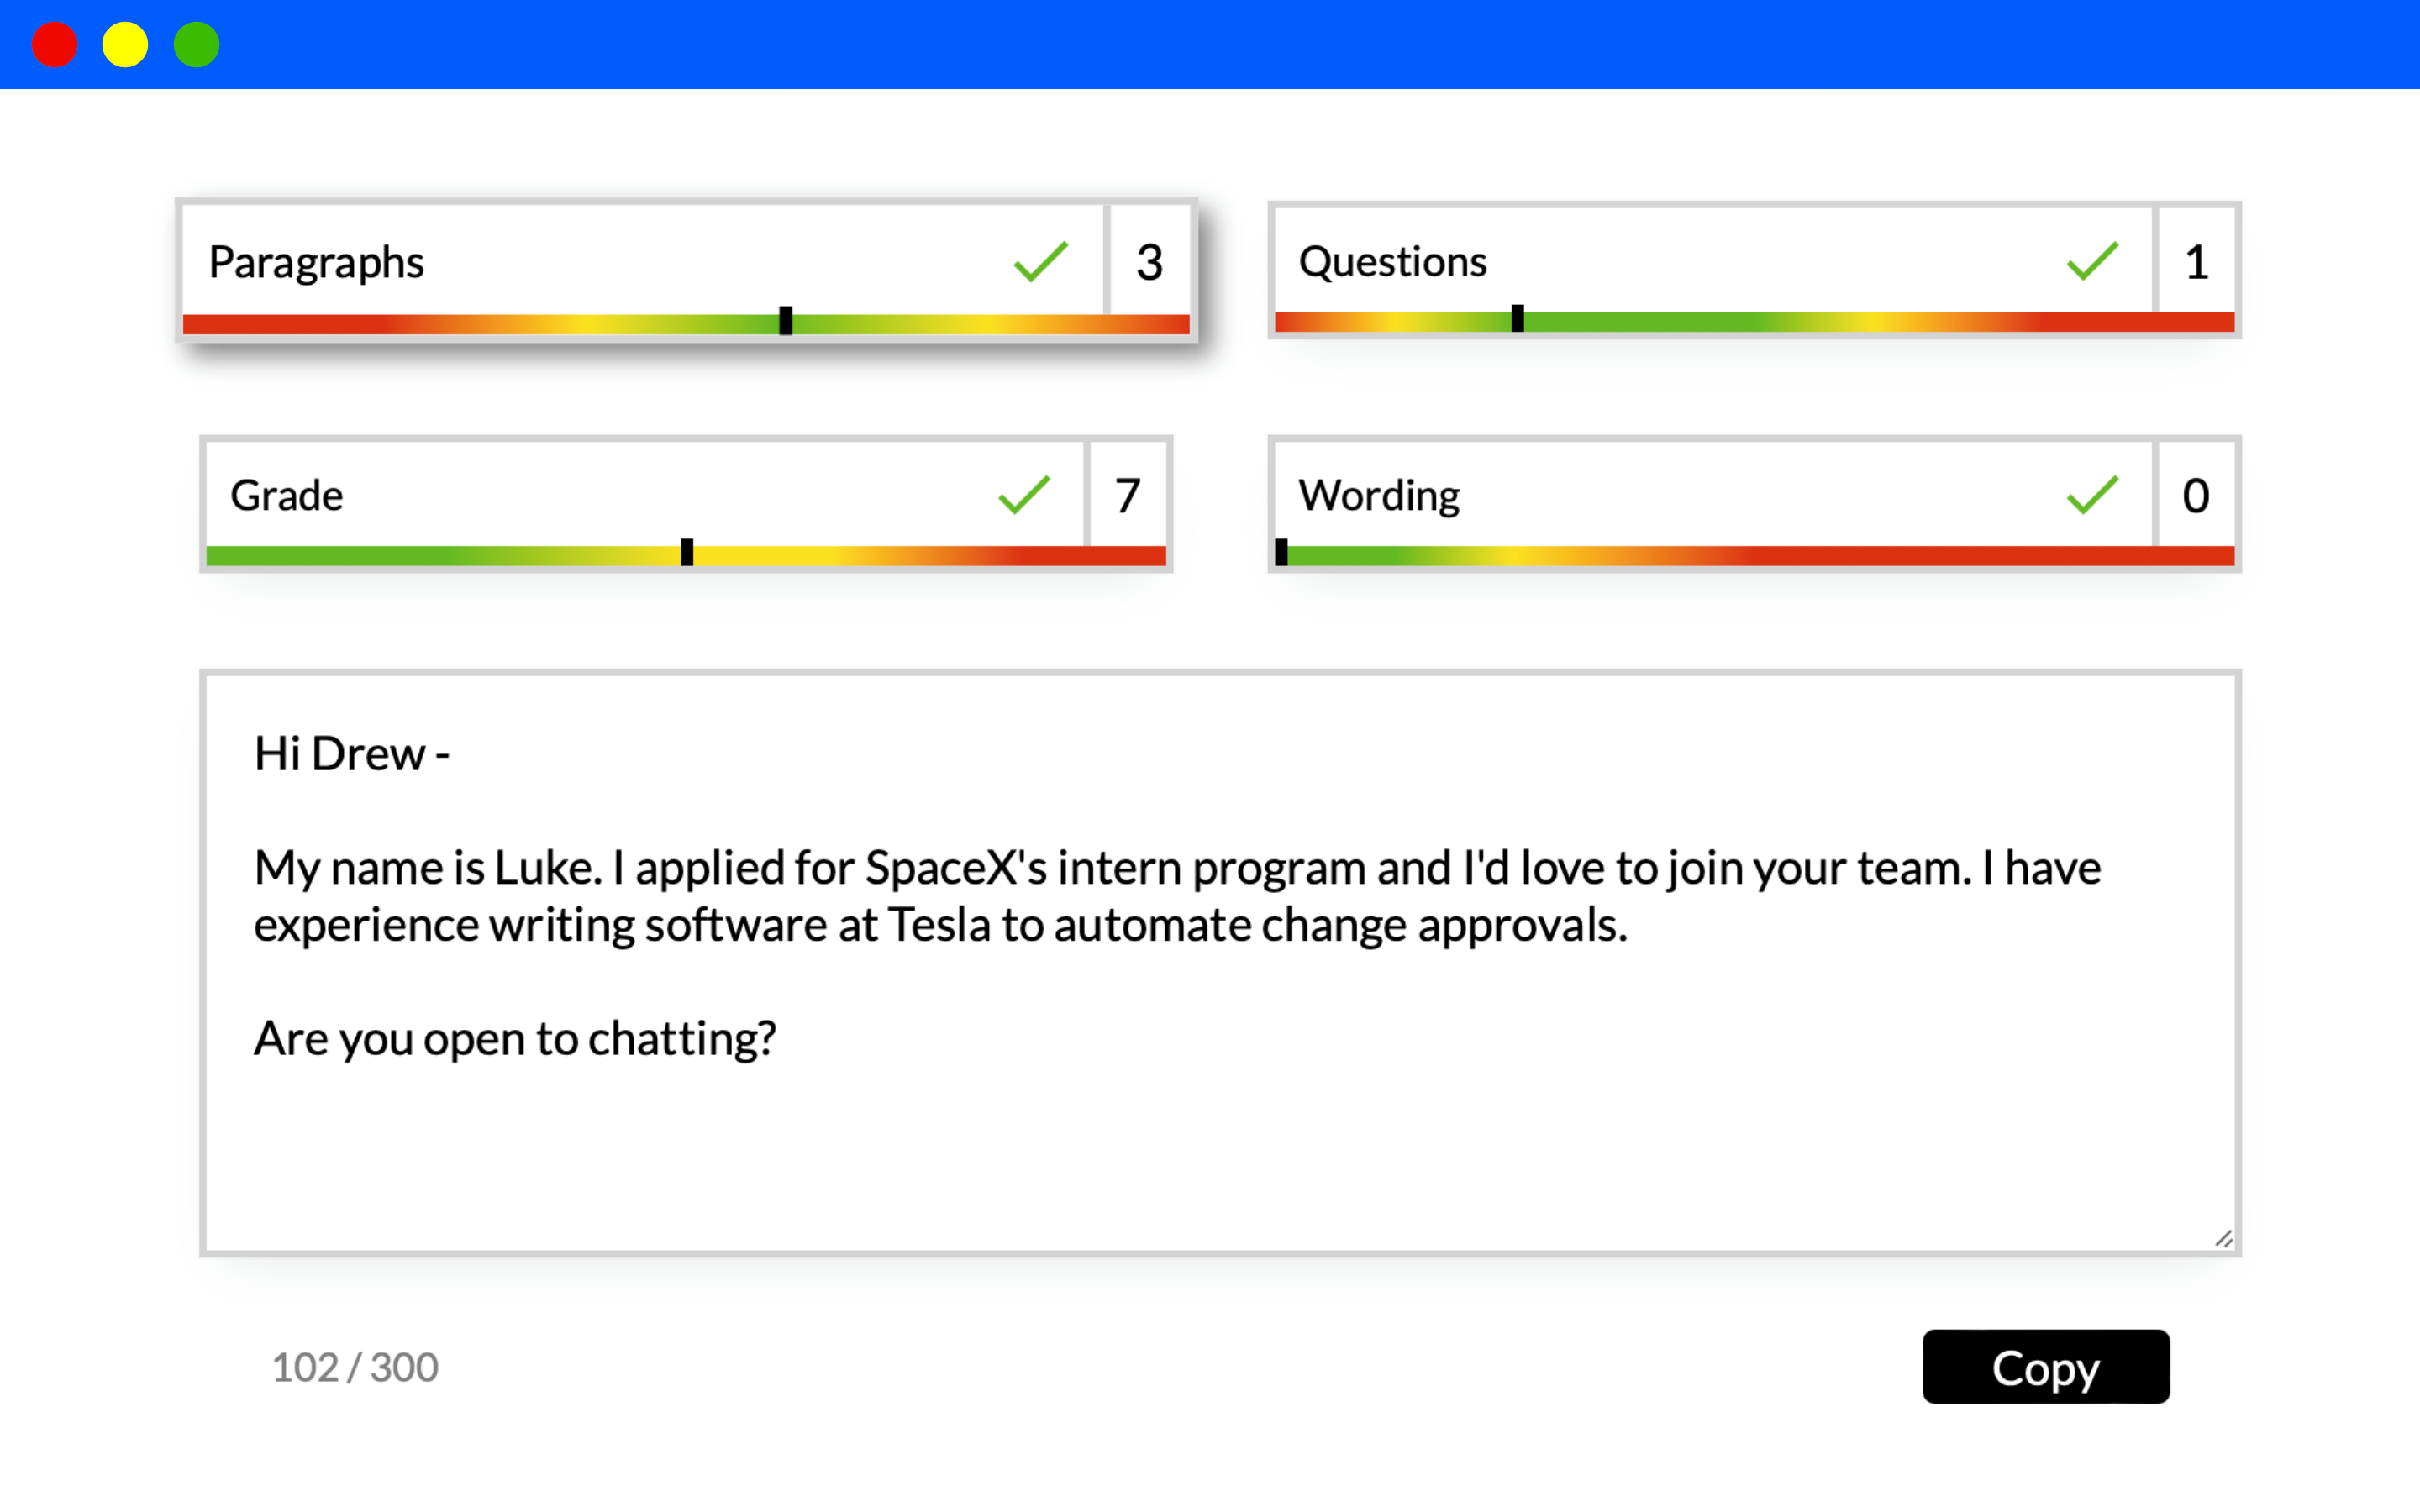This screenshot has height=1512, width=2420.
Task: Click the Questions green checkmark icon
Action: [2092, 261]
